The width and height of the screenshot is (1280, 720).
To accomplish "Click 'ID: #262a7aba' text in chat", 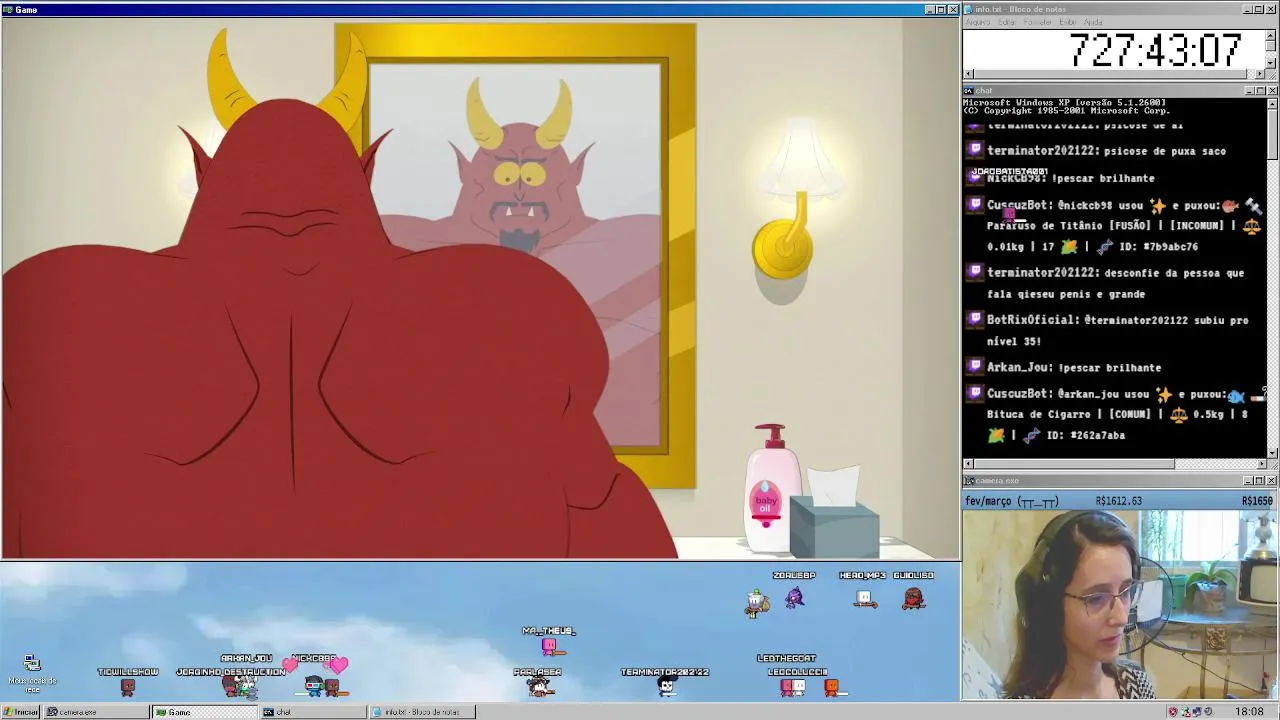I will tap(1085, 435).
